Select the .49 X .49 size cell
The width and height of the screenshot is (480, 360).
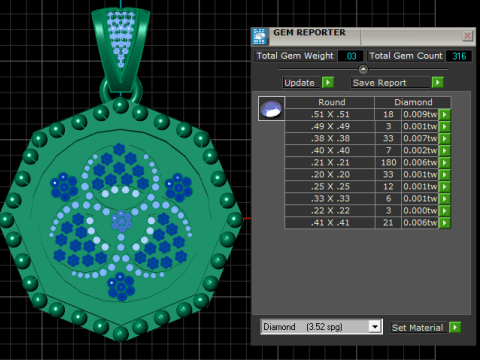[x=330, y=126]
